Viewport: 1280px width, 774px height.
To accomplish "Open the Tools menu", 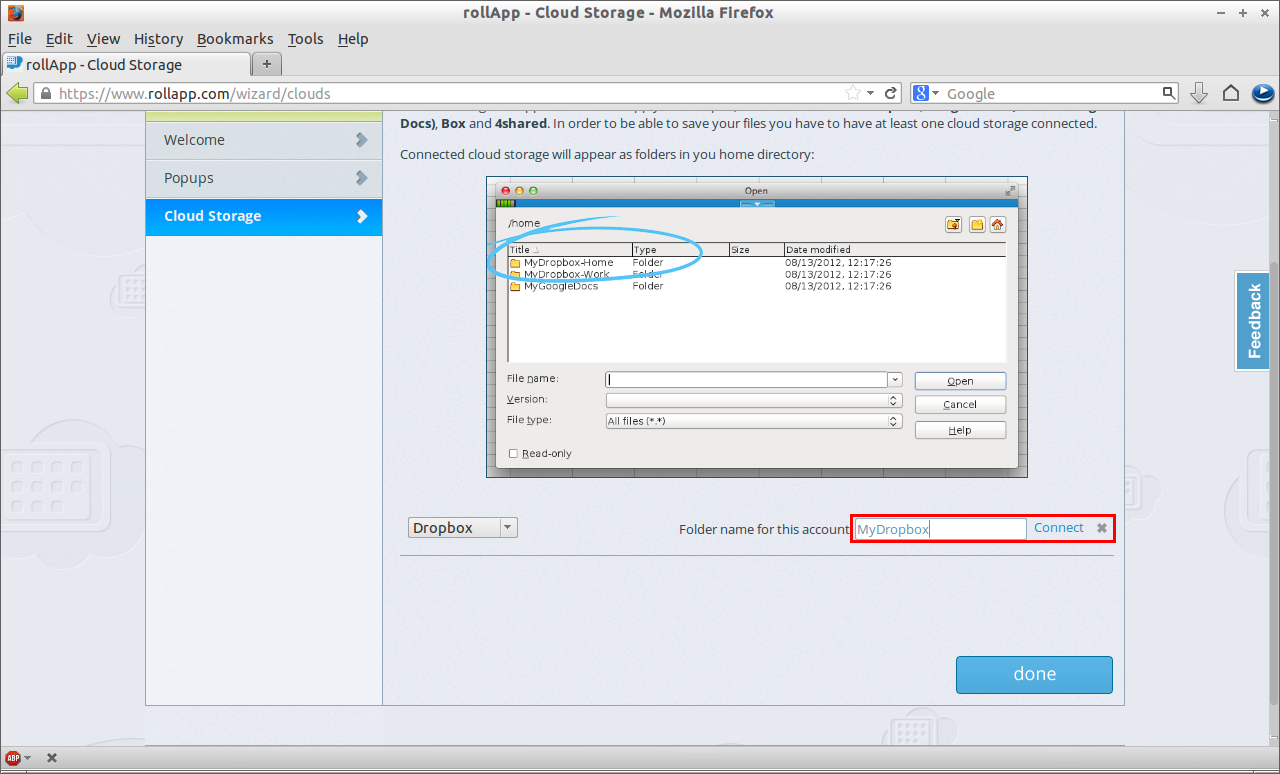I will [x=305, y=39].
